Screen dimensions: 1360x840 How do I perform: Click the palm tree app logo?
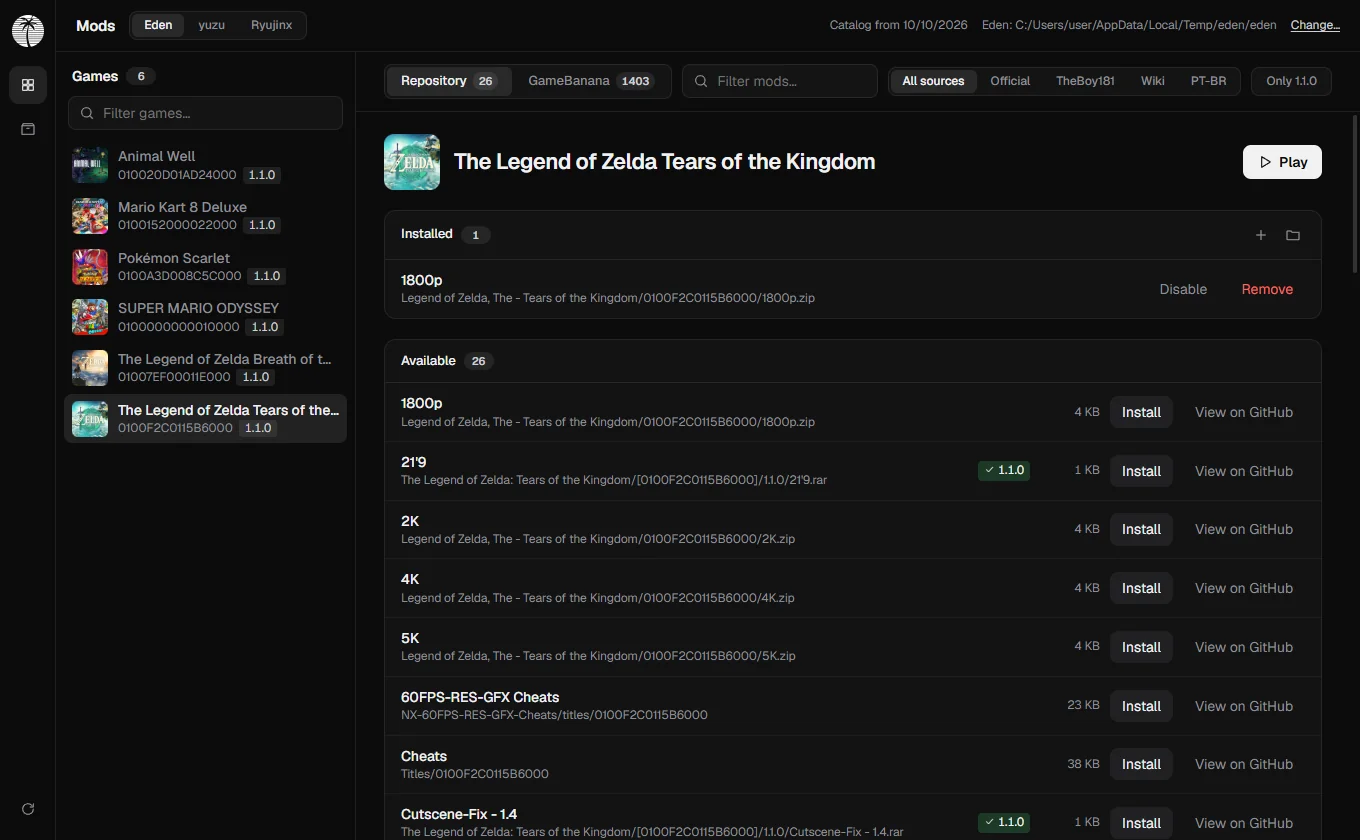pyautogui.click(x=28, y=31)
